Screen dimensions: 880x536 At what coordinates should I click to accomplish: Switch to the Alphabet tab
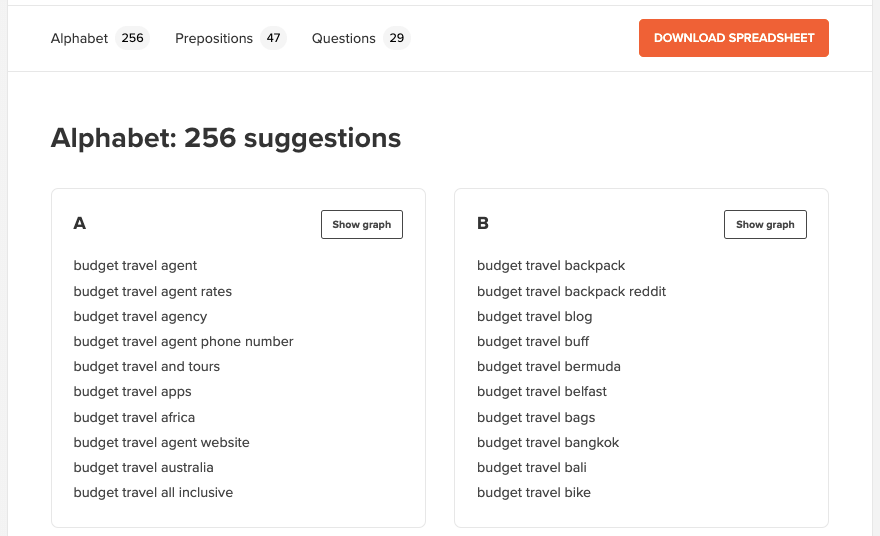[100, 38]
